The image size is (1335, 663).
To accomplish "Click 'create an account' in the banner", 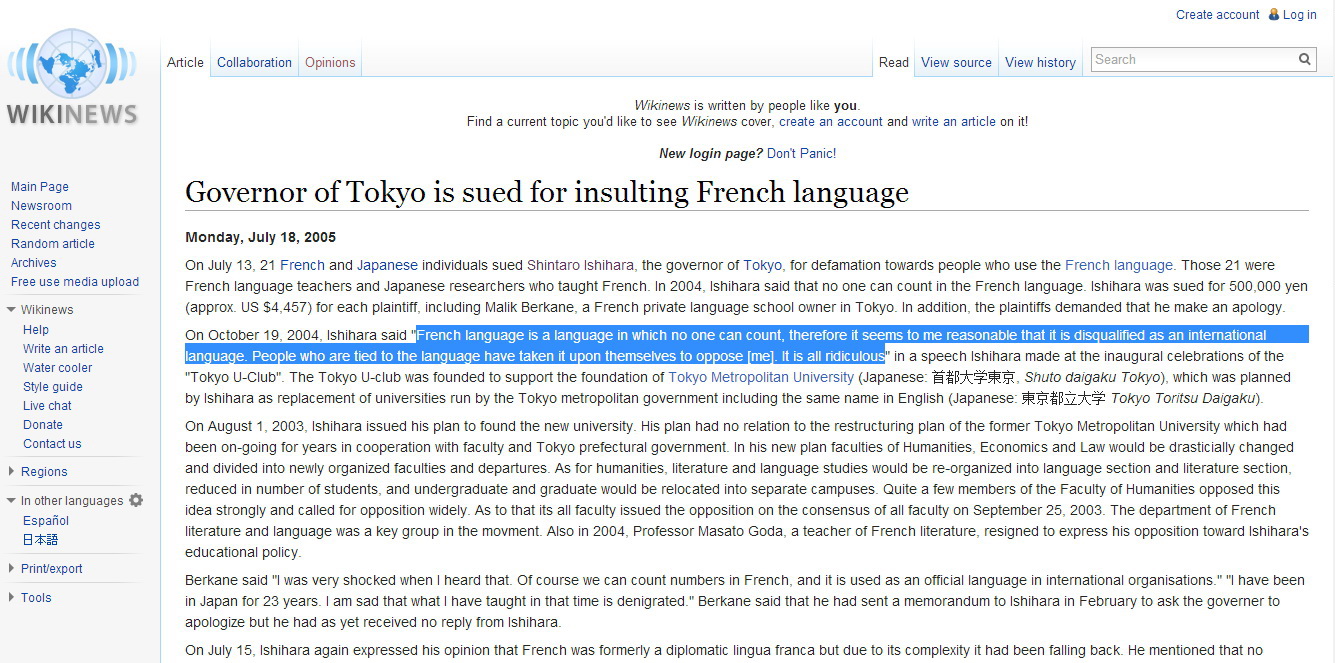I will pyautogui.click(x=831, y=122).
